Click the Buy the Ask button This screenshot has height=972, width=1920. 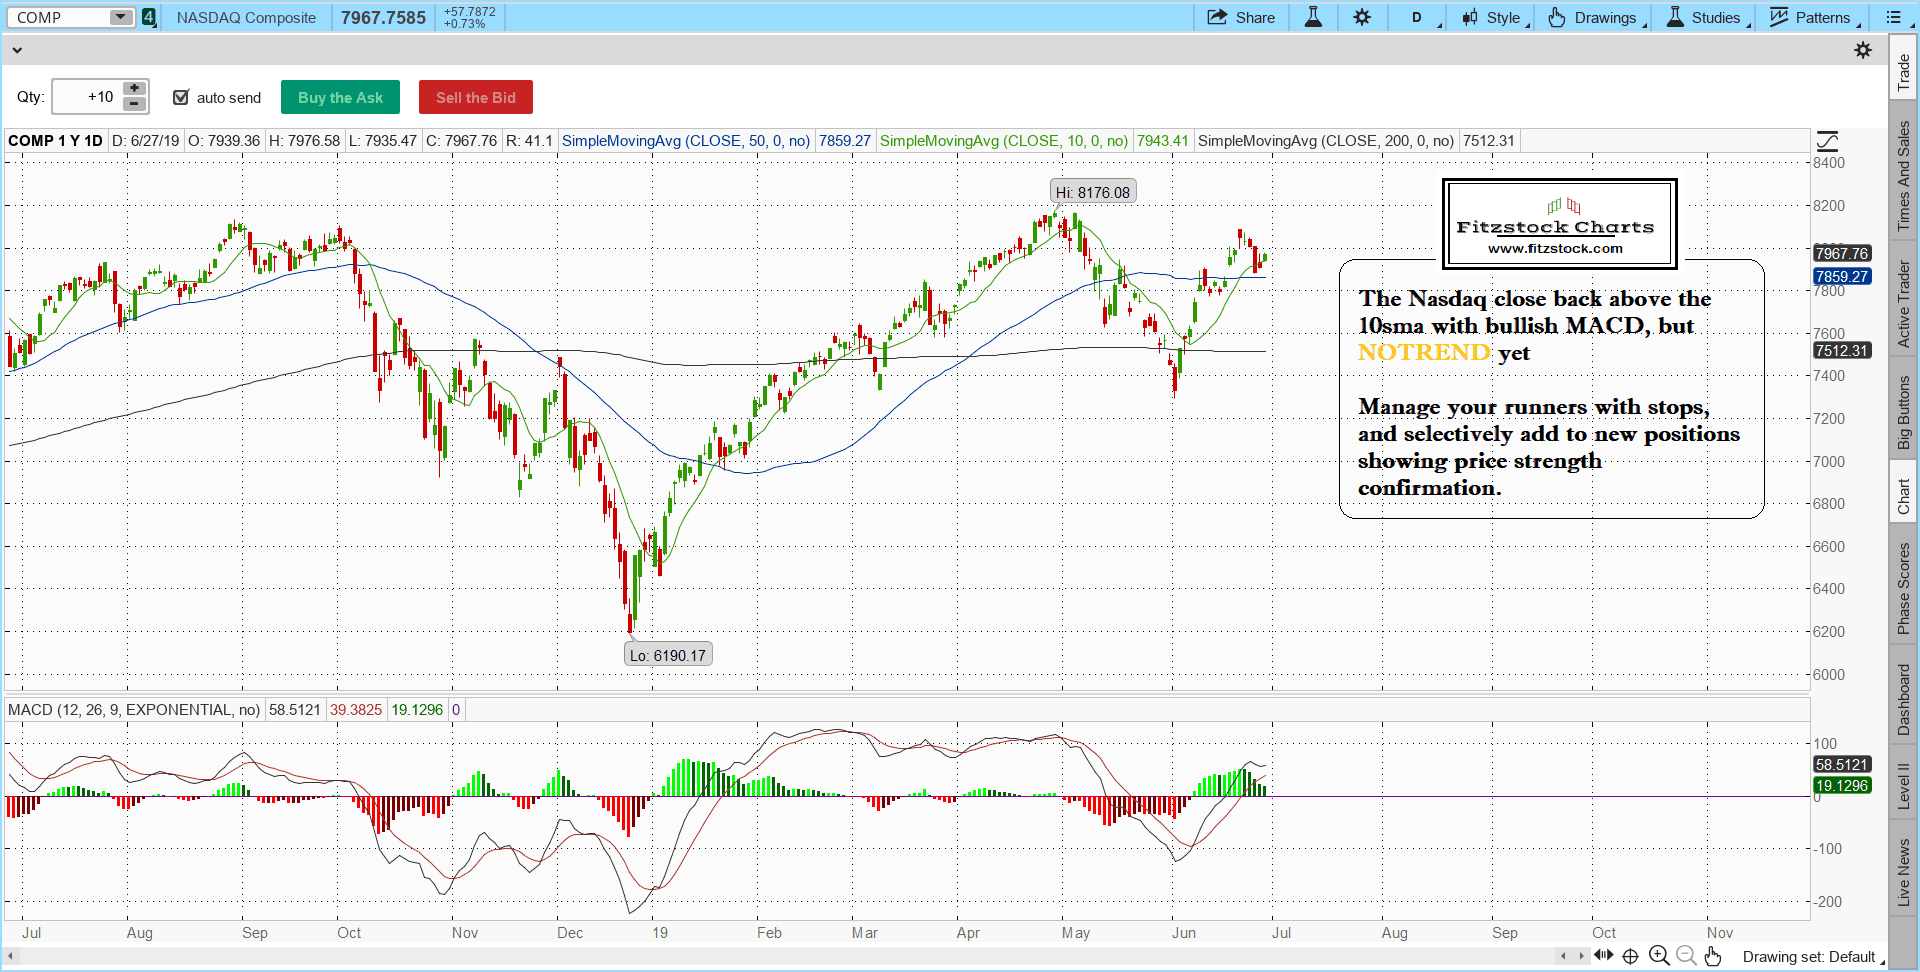pyautogui.click(x=340, y=97)
